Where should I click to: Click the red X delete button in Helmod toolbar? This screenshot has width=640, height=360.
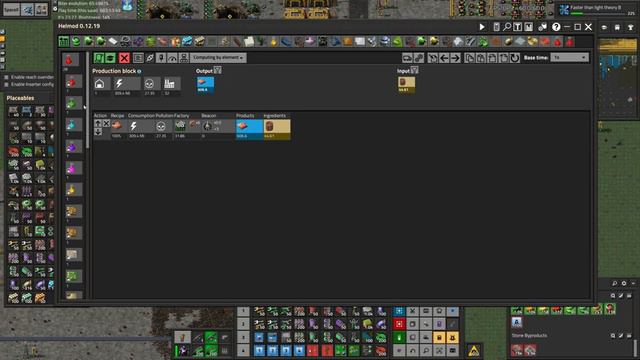tap(124, 58)
